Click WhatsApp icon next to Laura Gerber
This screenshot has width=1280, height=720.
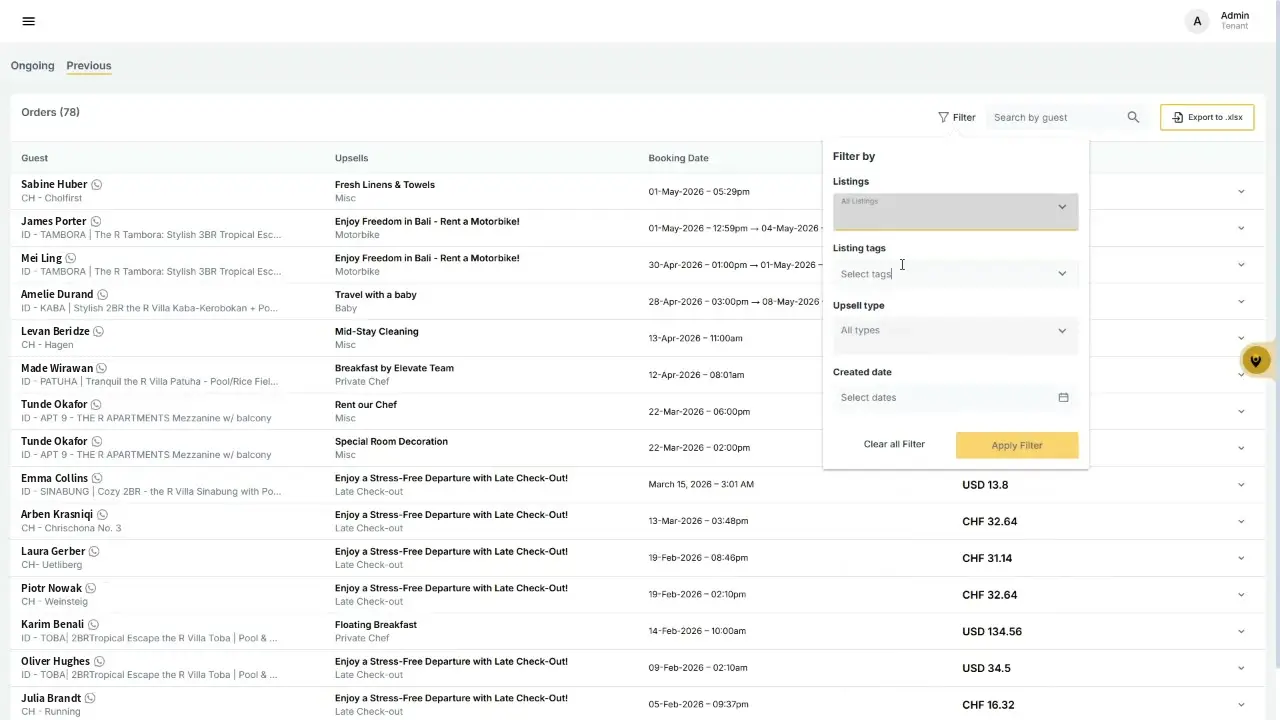point(95,551)
